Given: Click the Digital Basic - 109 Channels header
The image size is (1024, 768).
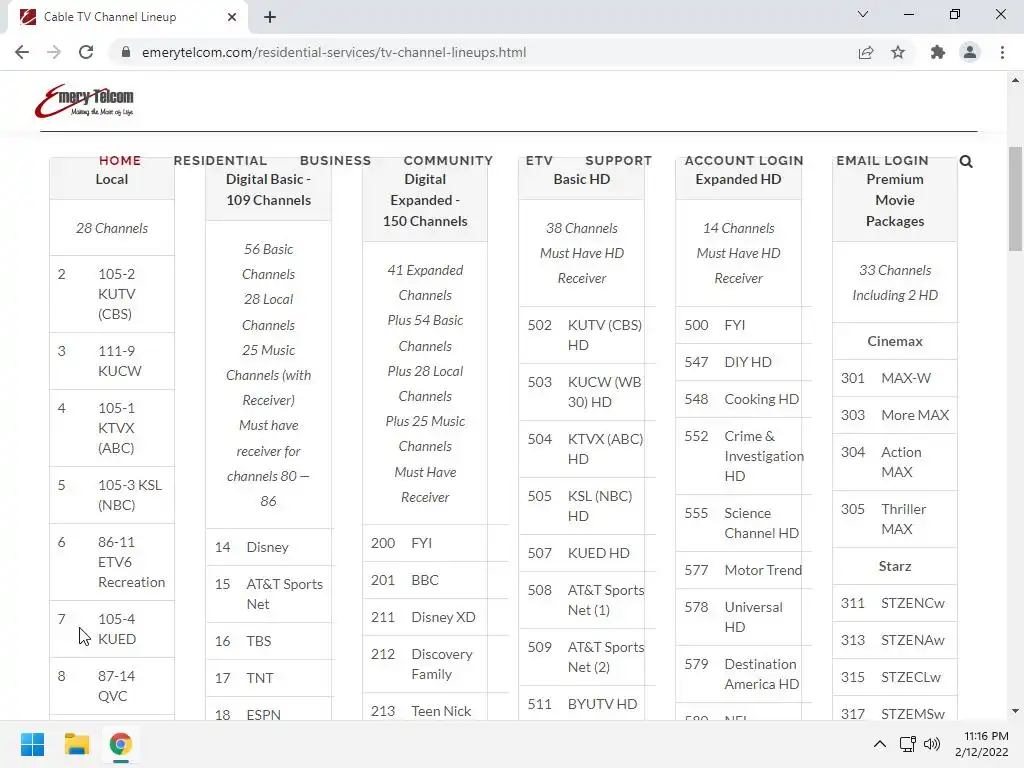Looking at the screenshot, I should click(268, 189).
